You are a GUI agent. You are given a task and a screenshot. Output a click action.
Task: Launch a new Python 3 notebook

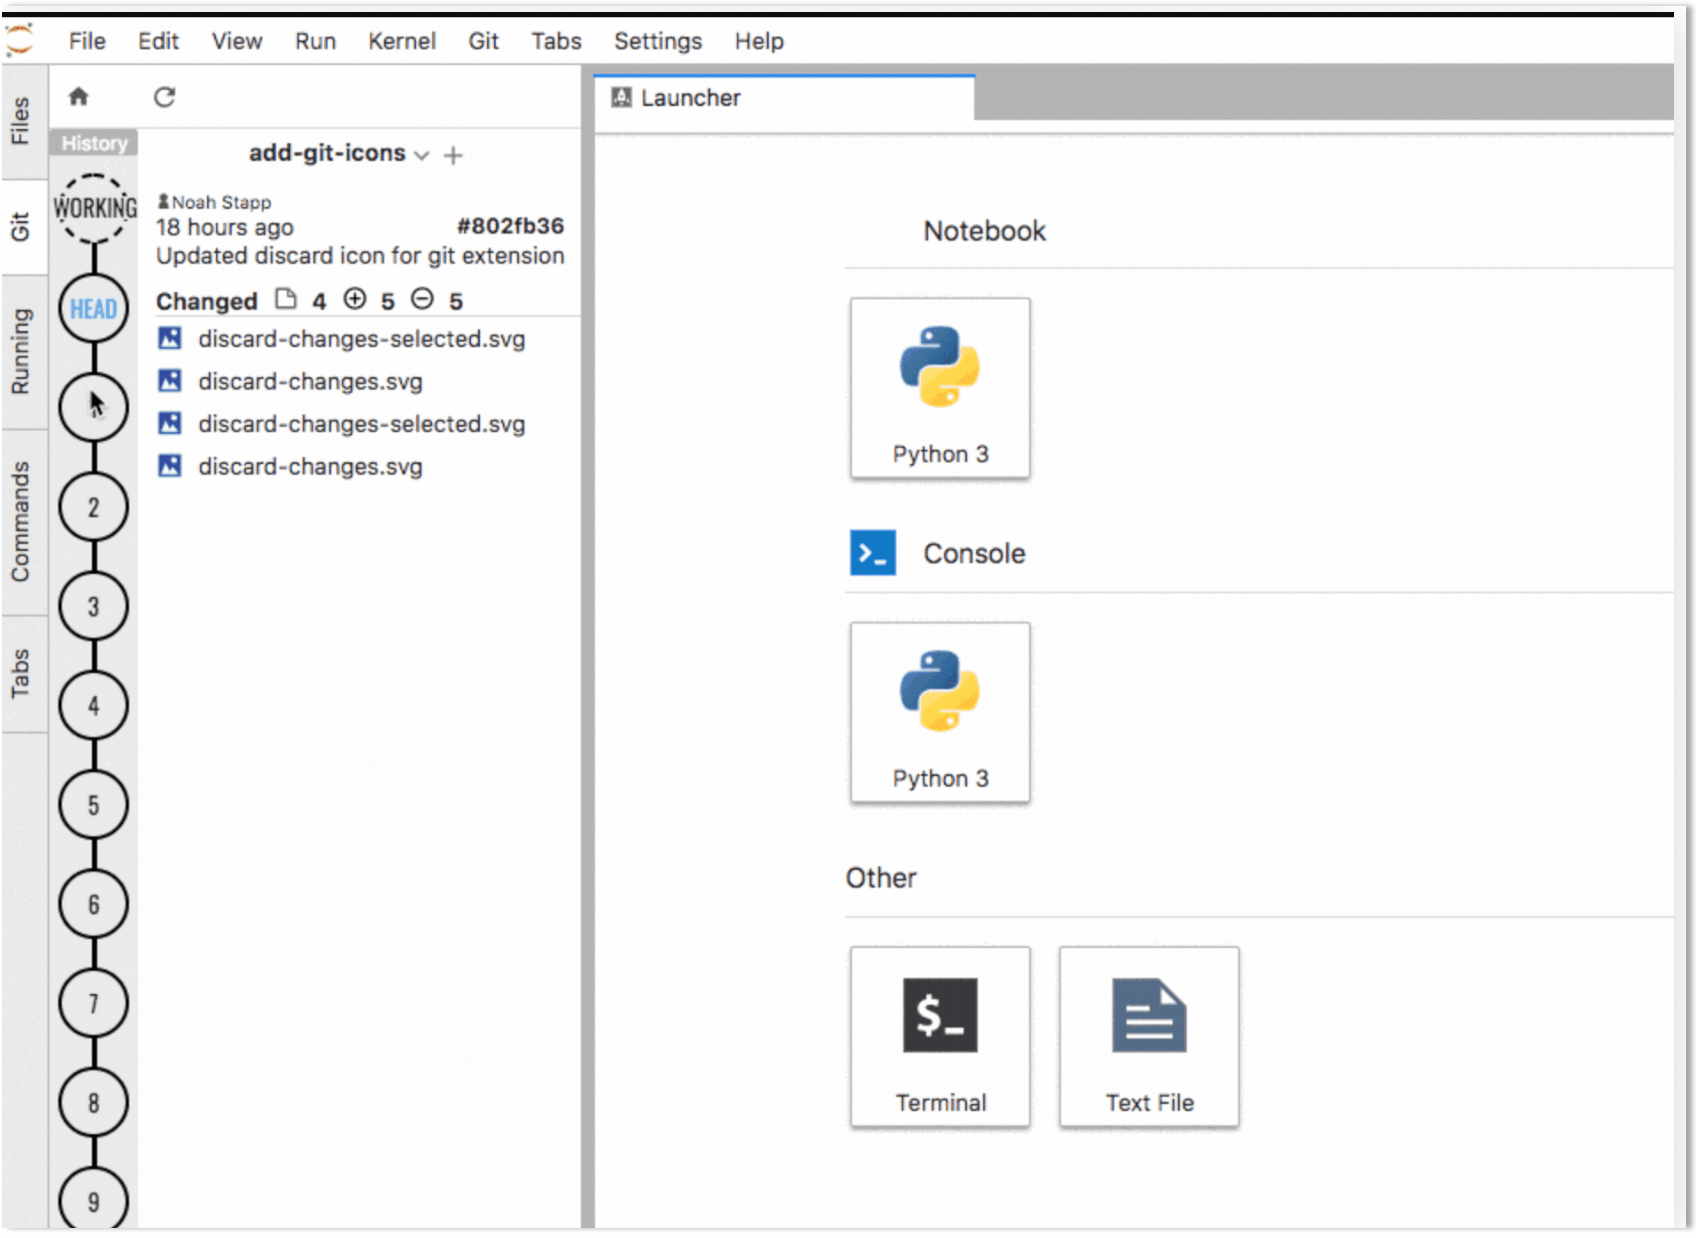pos(939,388)
